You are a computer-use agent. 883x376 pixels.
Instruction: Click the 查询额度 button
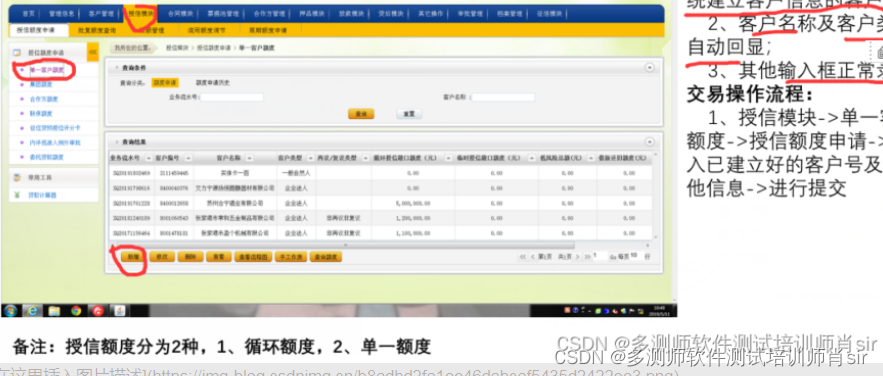pyautogui.click(x=325, y=257)
